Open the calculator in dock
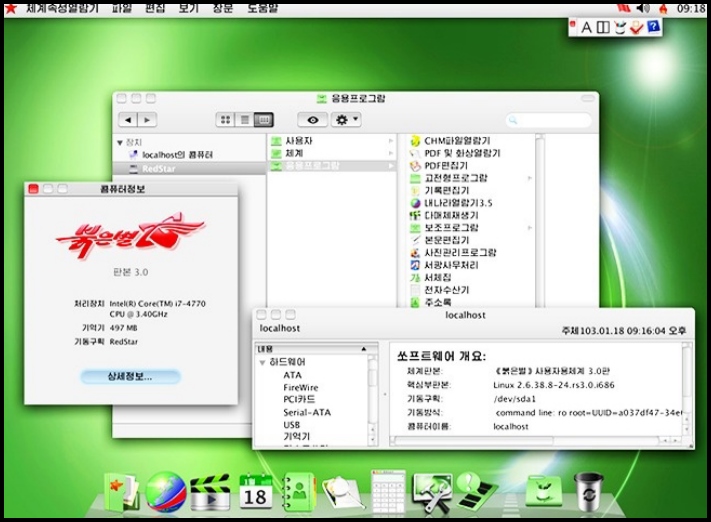Viewport: 711px width, 522px height. point(388,493)
